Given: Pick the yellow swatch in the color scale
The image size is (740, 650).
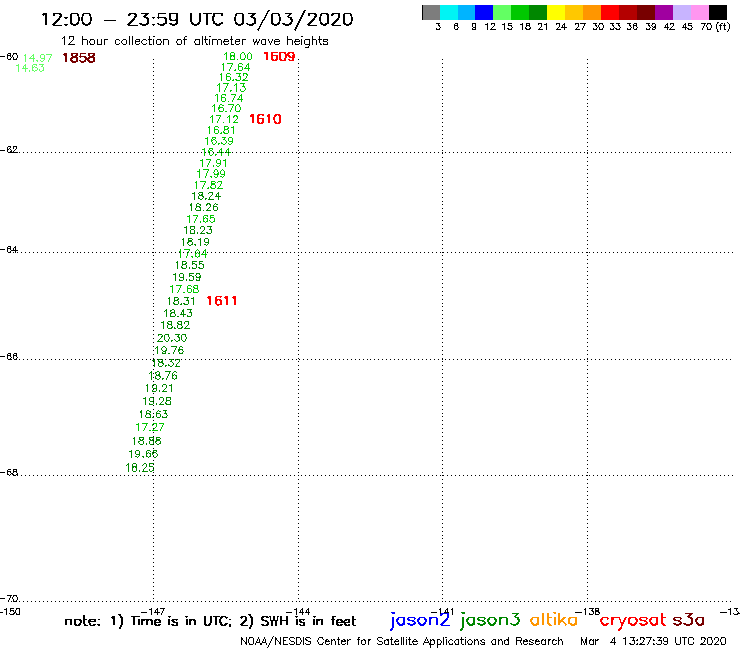Looking at the screenshot, I should point(556,12).
